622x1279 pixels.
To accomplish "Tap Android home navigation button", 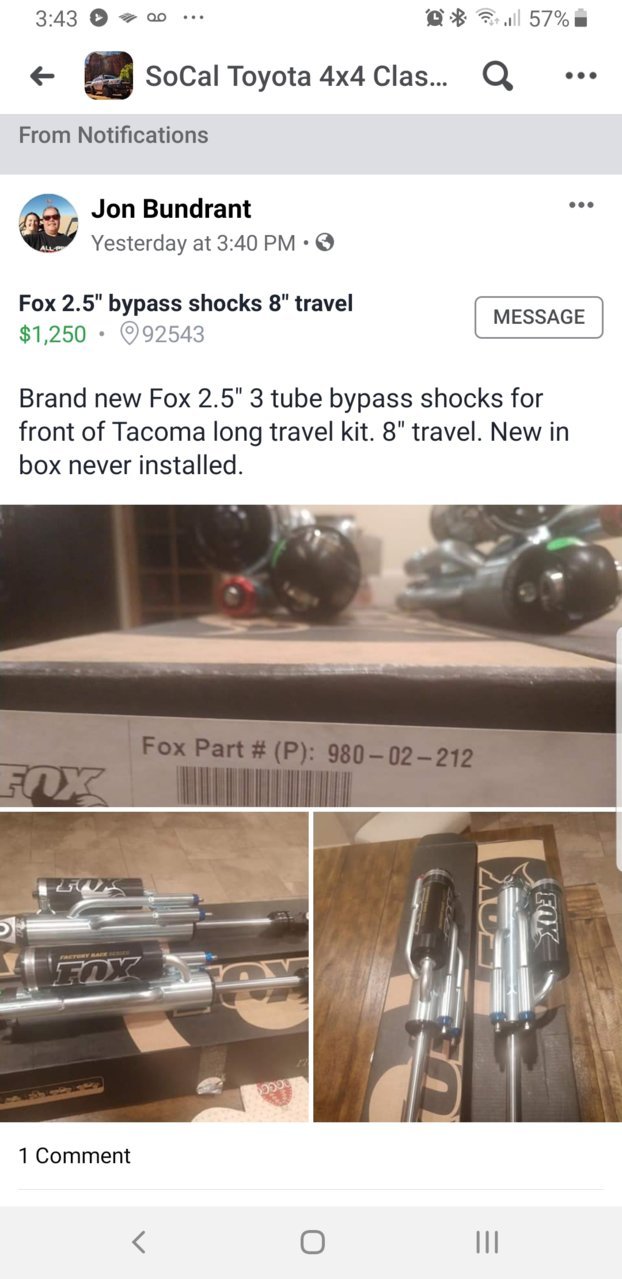I will click(x=312, y=1242).
